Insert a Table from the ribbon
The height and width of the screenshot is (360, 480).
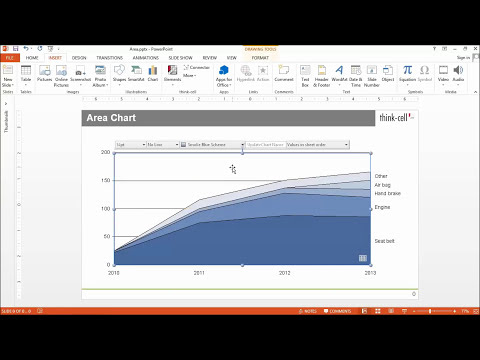[26, 74]
